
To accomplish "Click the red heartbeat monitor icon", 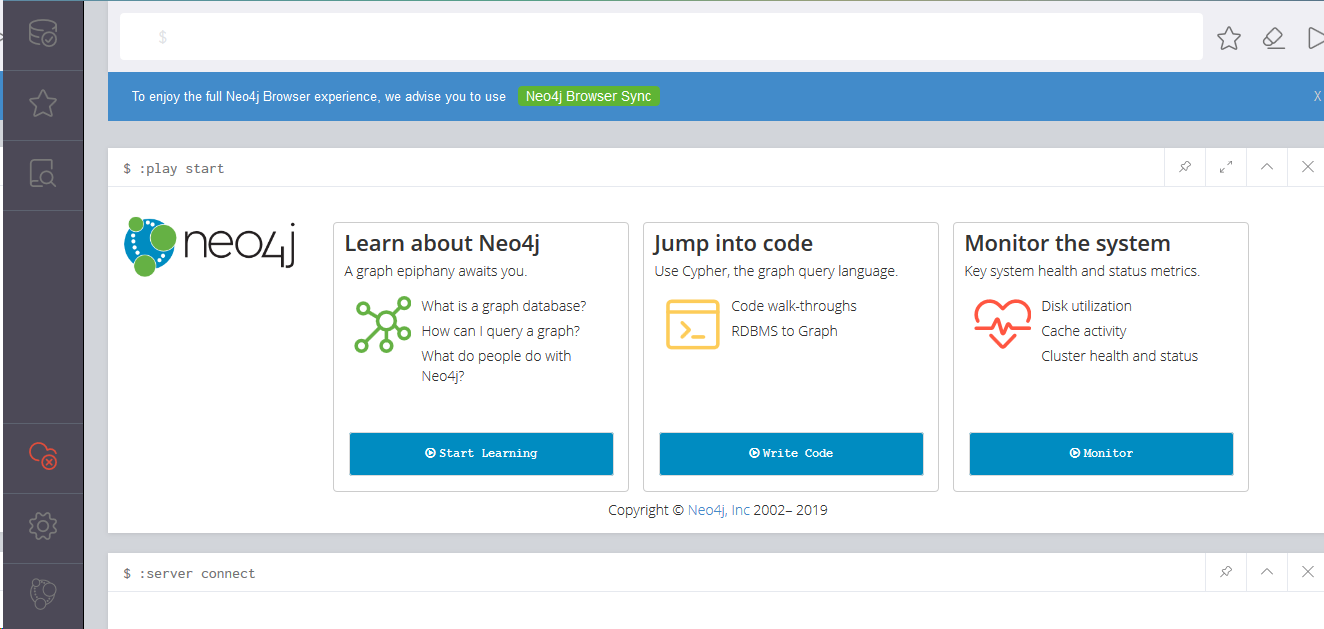I will 1002,325.
